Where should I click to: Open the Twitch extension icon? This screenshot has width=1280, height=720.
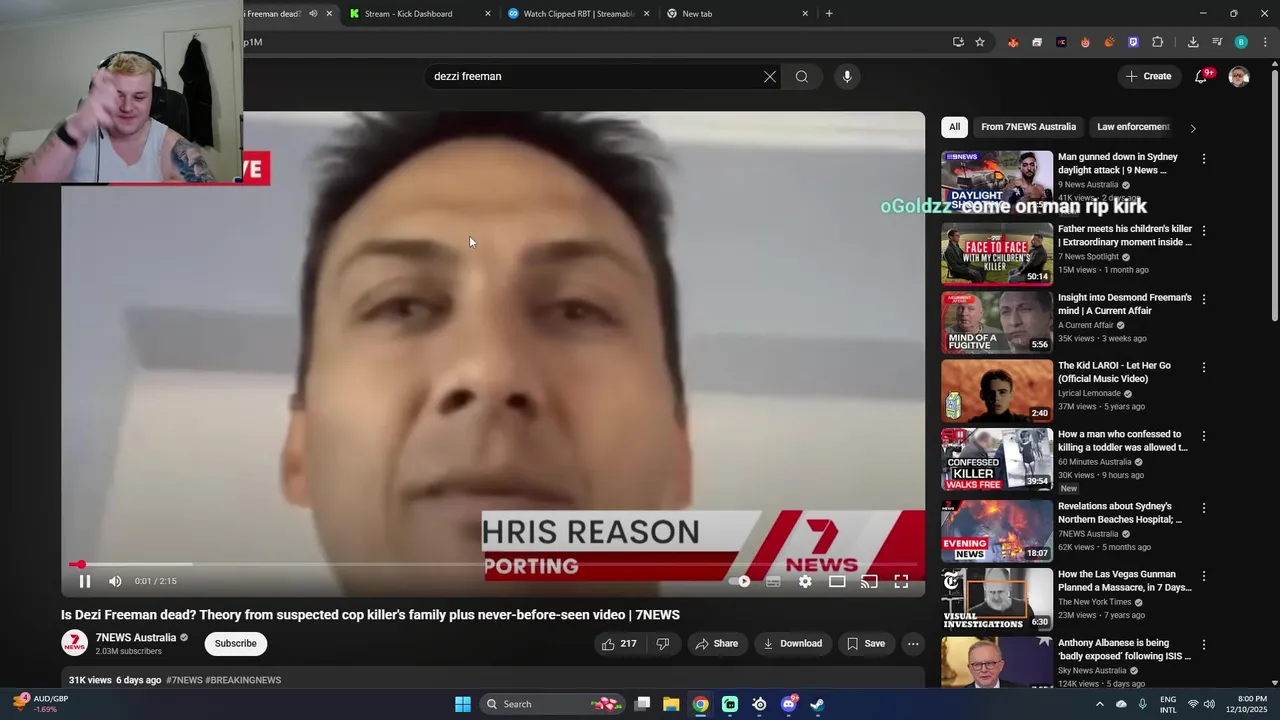(x=1133, y=42)
